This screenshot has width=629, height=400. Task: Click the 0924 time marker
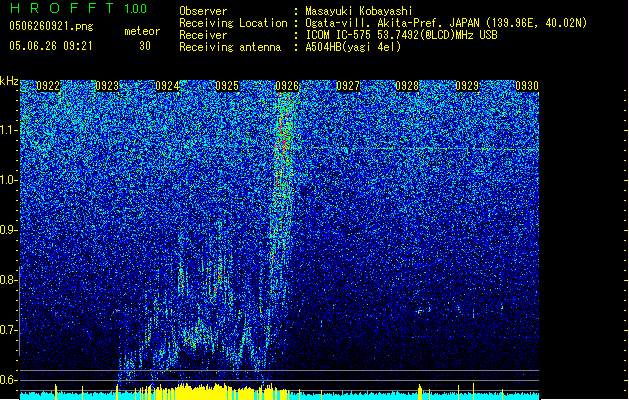(x=167, y=86)
